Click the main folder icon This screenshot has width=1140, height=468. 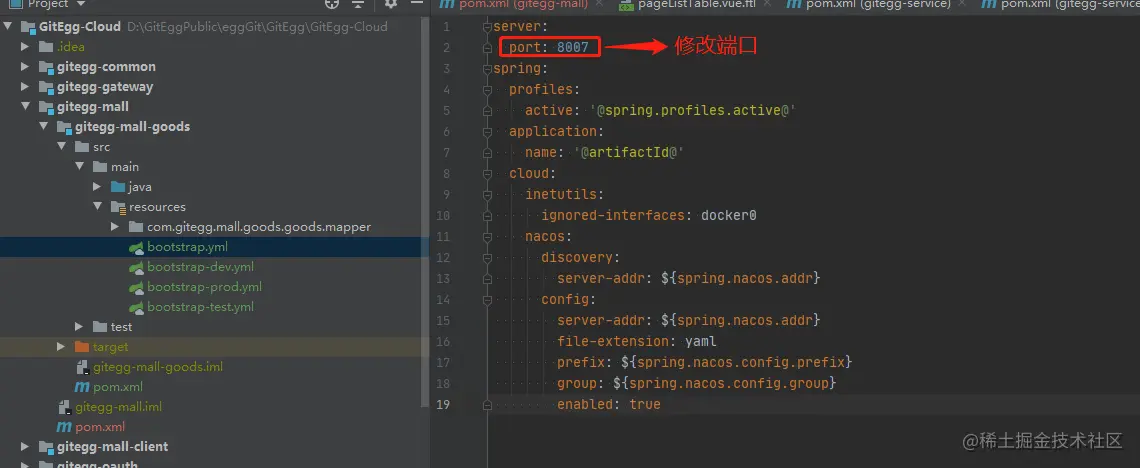(100, 166)
